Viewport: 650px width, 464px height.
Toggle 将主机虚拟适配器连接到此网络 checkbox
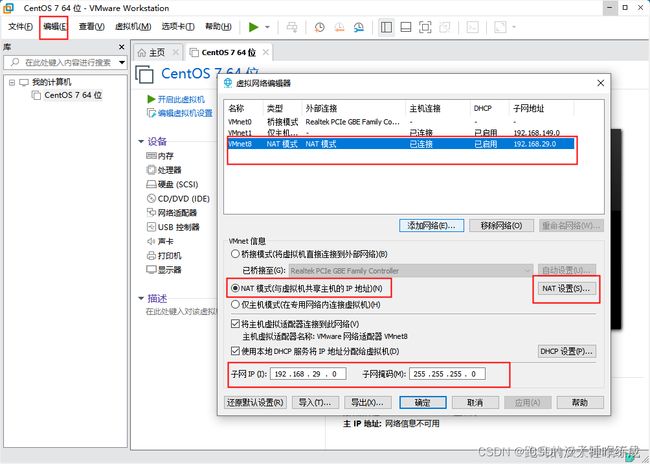pos(235,324)
